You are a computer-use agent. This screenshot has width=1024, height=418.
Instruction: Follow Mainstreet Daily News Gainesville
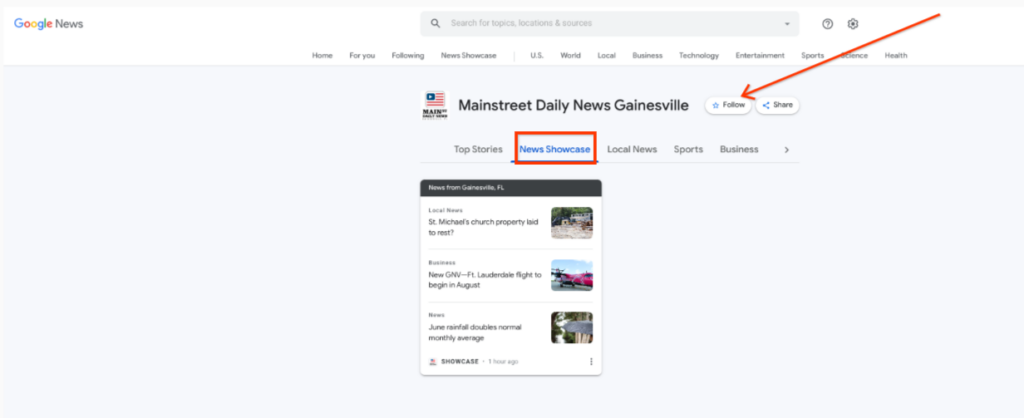tap(728, 105)
